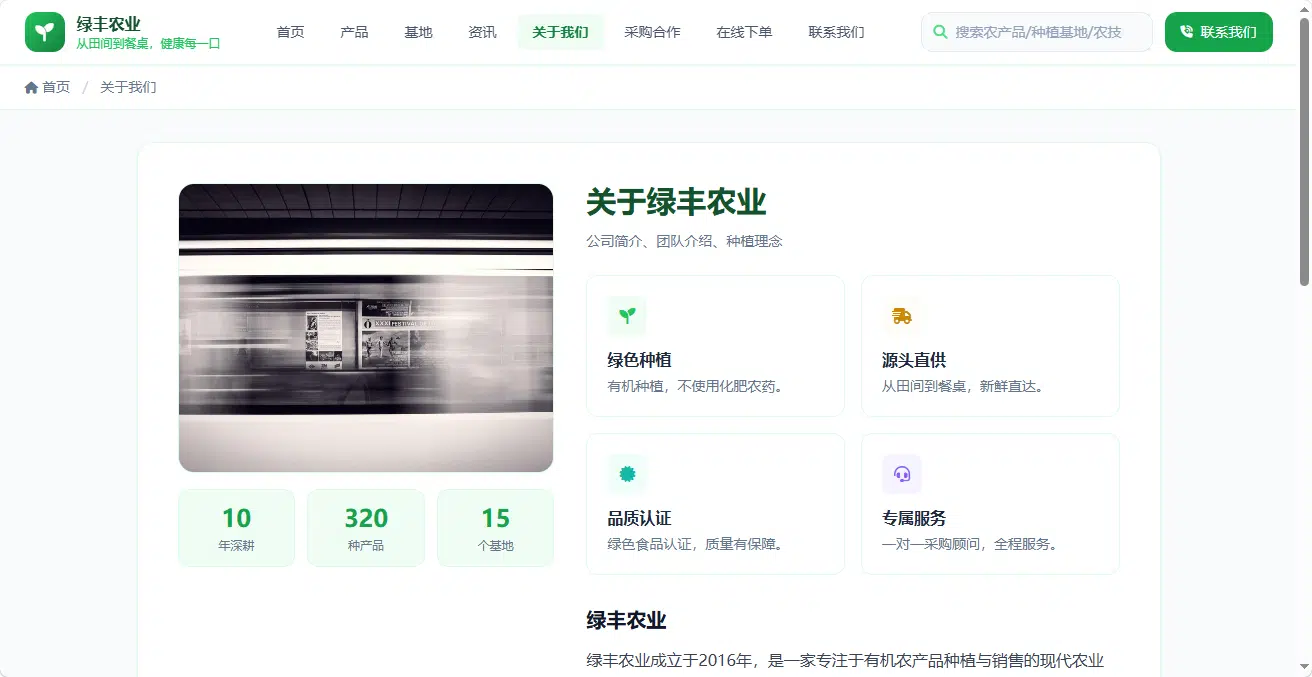The width and height of the screenshot is (1312, 677).
Task: Click the blurred train station image
Action: (366, 328)
